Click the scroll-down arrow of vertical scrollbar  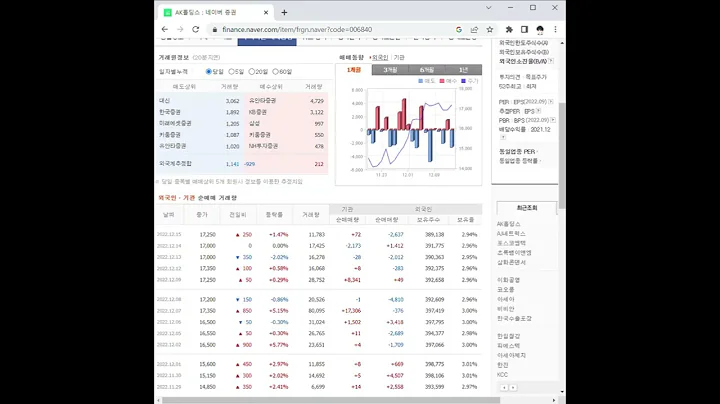[562, 392]
